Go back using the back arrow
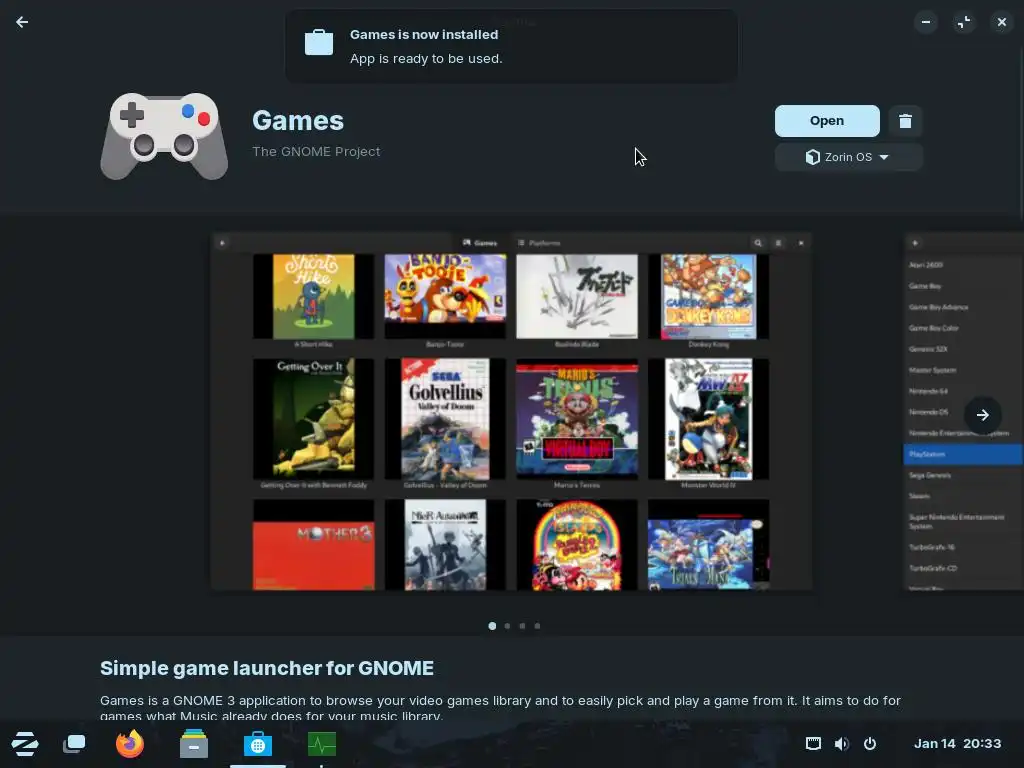This screenshot has height=768, width=1024. click(22, 22)
